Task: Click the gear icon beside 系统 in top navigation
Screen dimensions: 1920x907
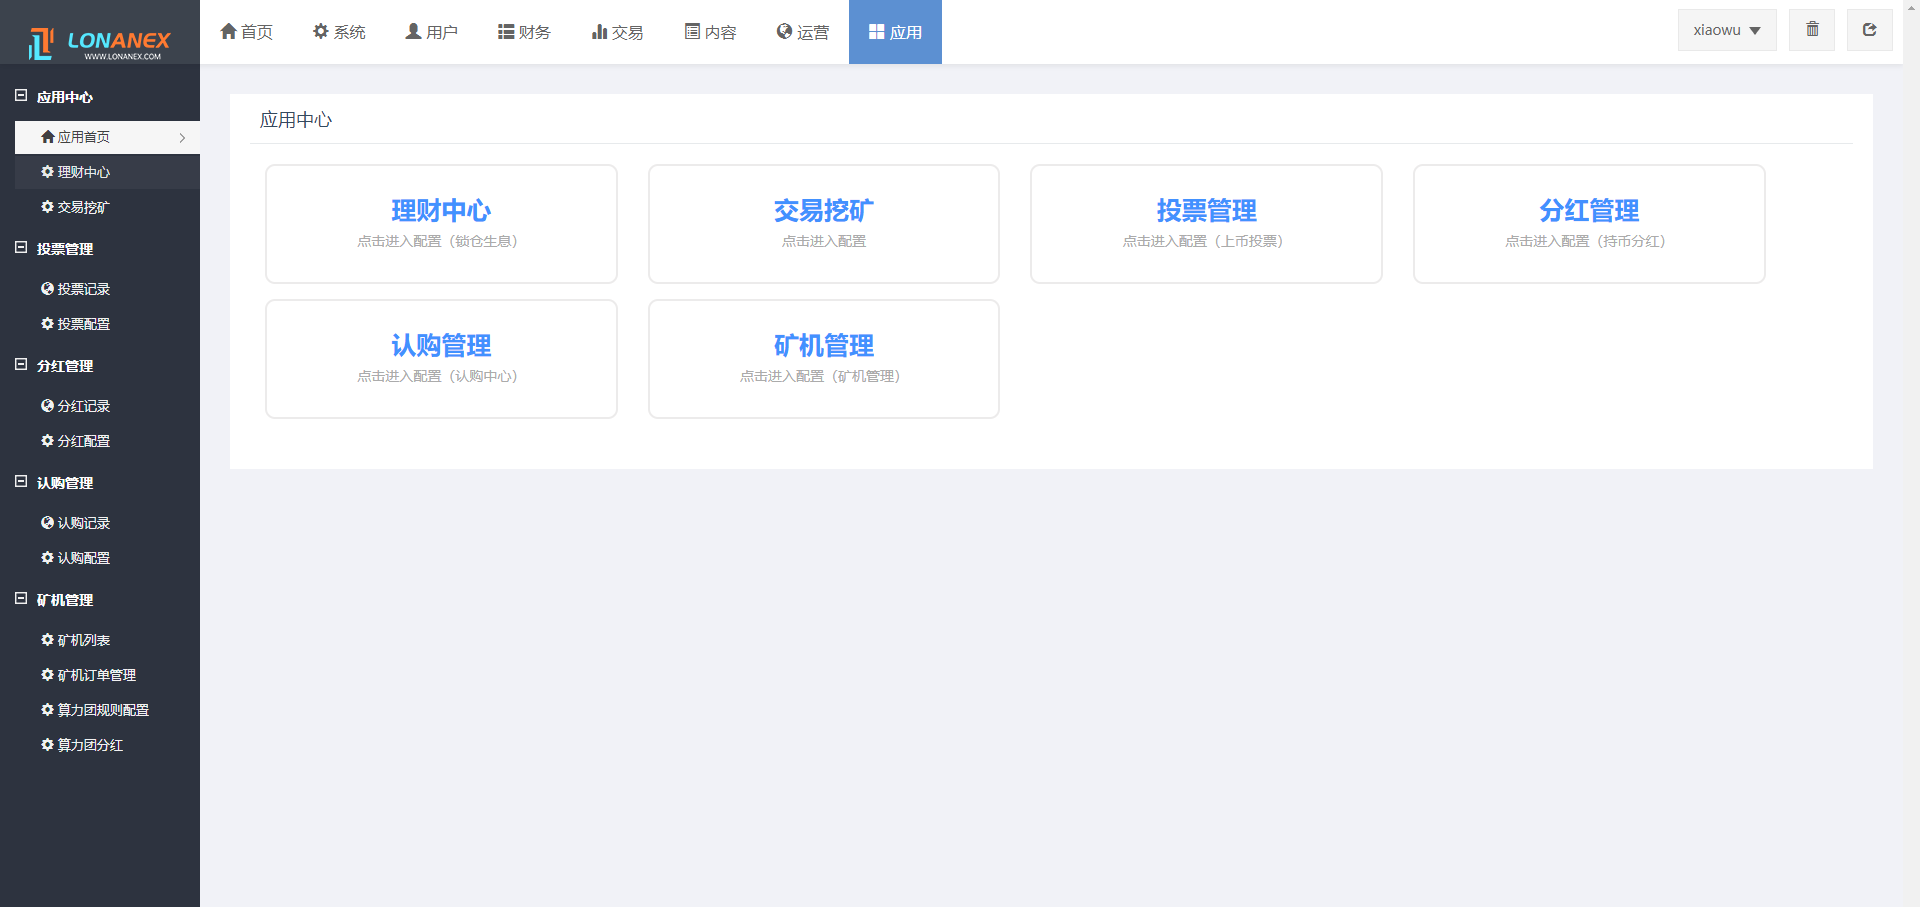Action: (x=321, y=31)
